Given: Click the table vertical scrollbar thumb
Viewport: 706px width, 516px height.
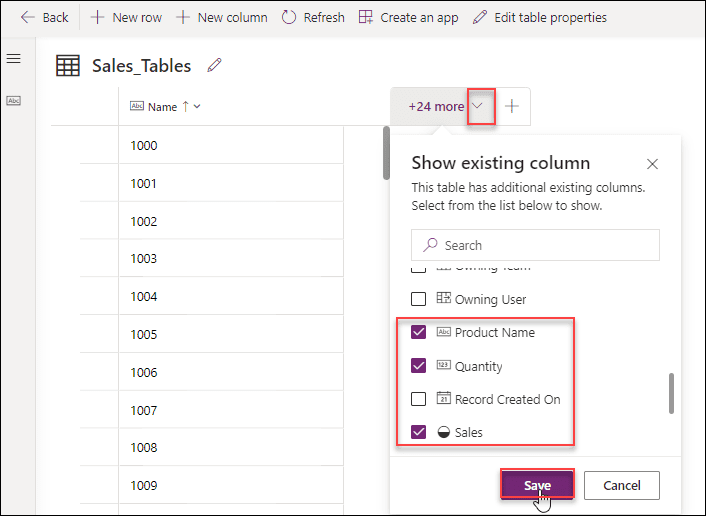Looking at the screenshot, I should pyautogui.click(x=386, y=153).
